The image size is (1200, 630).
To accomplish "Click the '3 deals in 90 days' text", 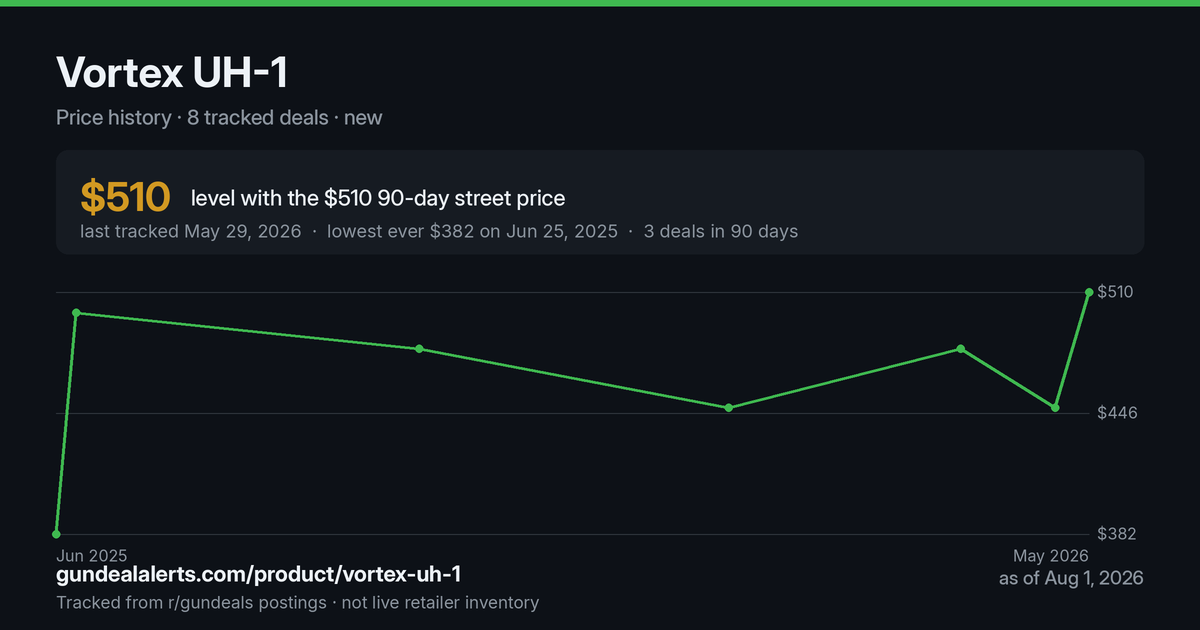I will pos(721,231).
